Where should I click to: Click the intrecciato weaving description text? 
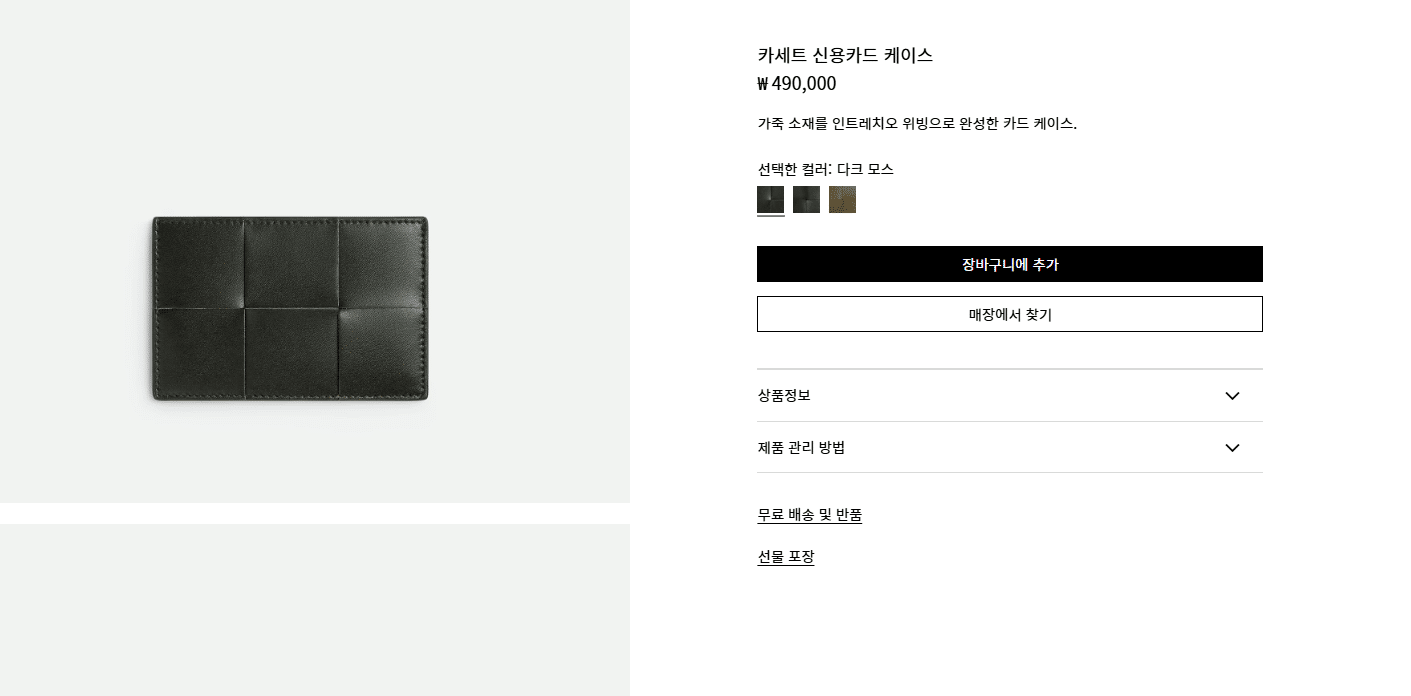tap(916, 124)
